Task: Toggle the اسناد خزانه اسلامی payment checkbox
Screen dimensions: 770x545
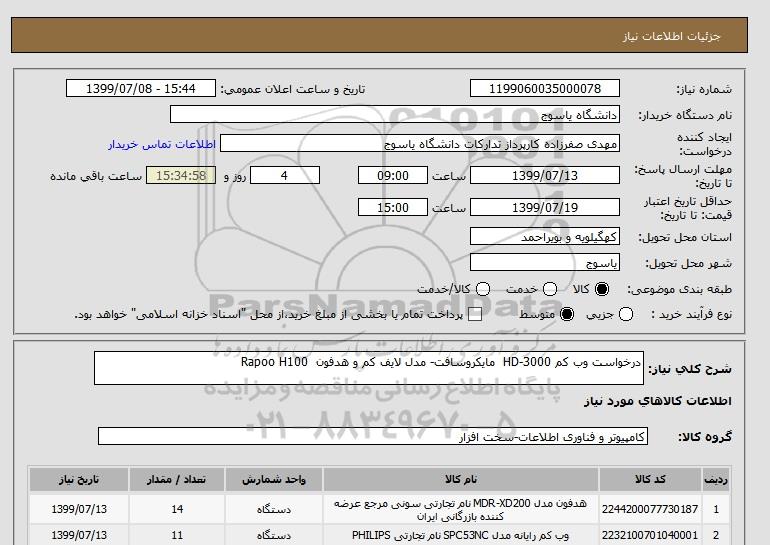Action: coord(475,315)
